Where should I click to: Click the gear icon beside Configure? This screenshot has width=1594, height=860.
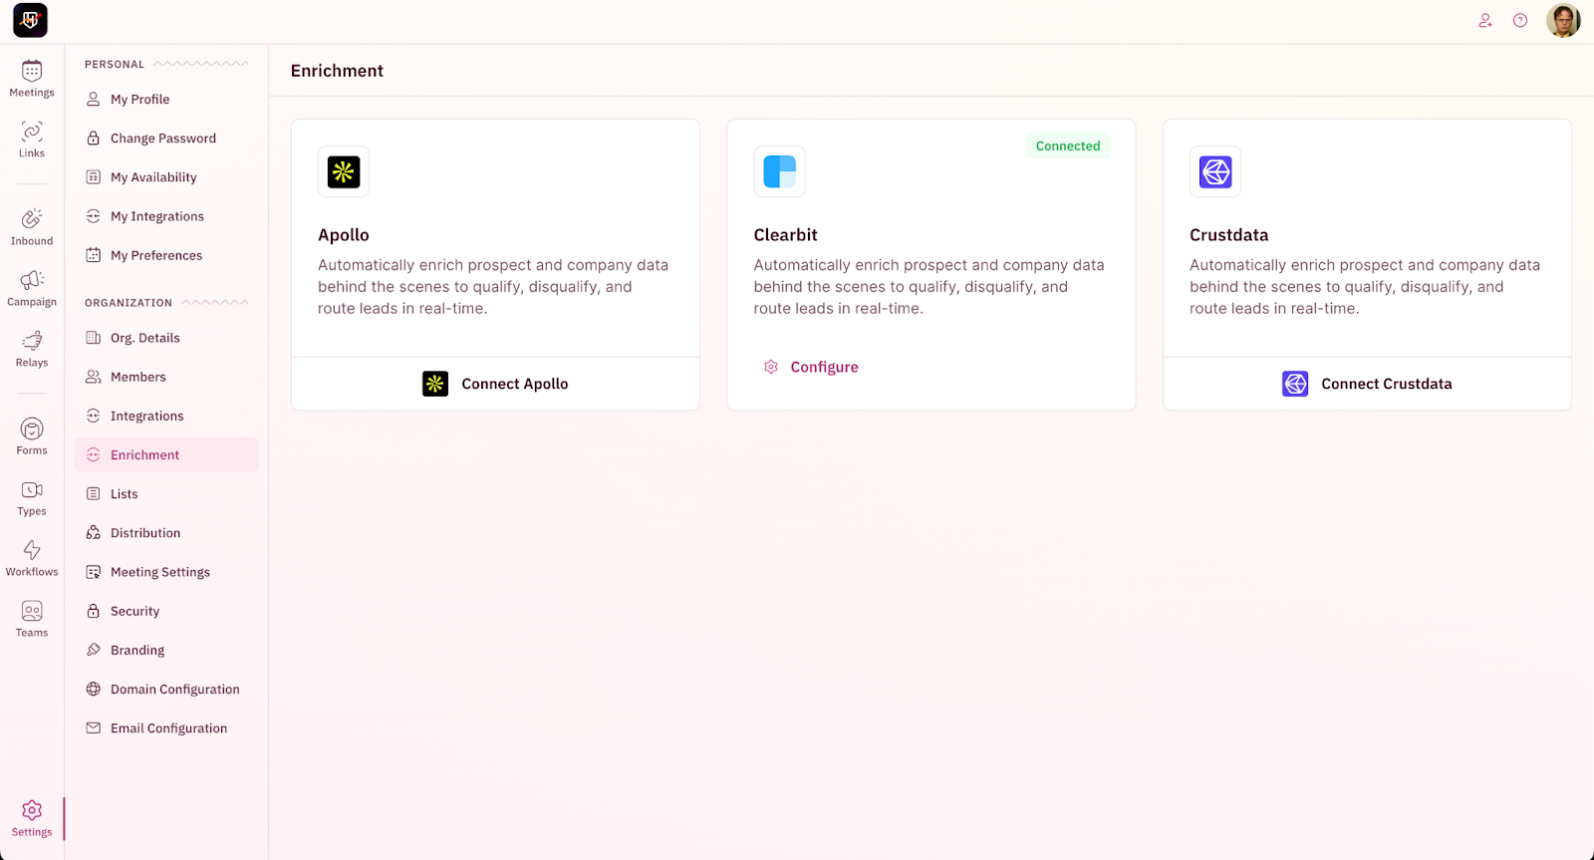[x=771, y=367]
